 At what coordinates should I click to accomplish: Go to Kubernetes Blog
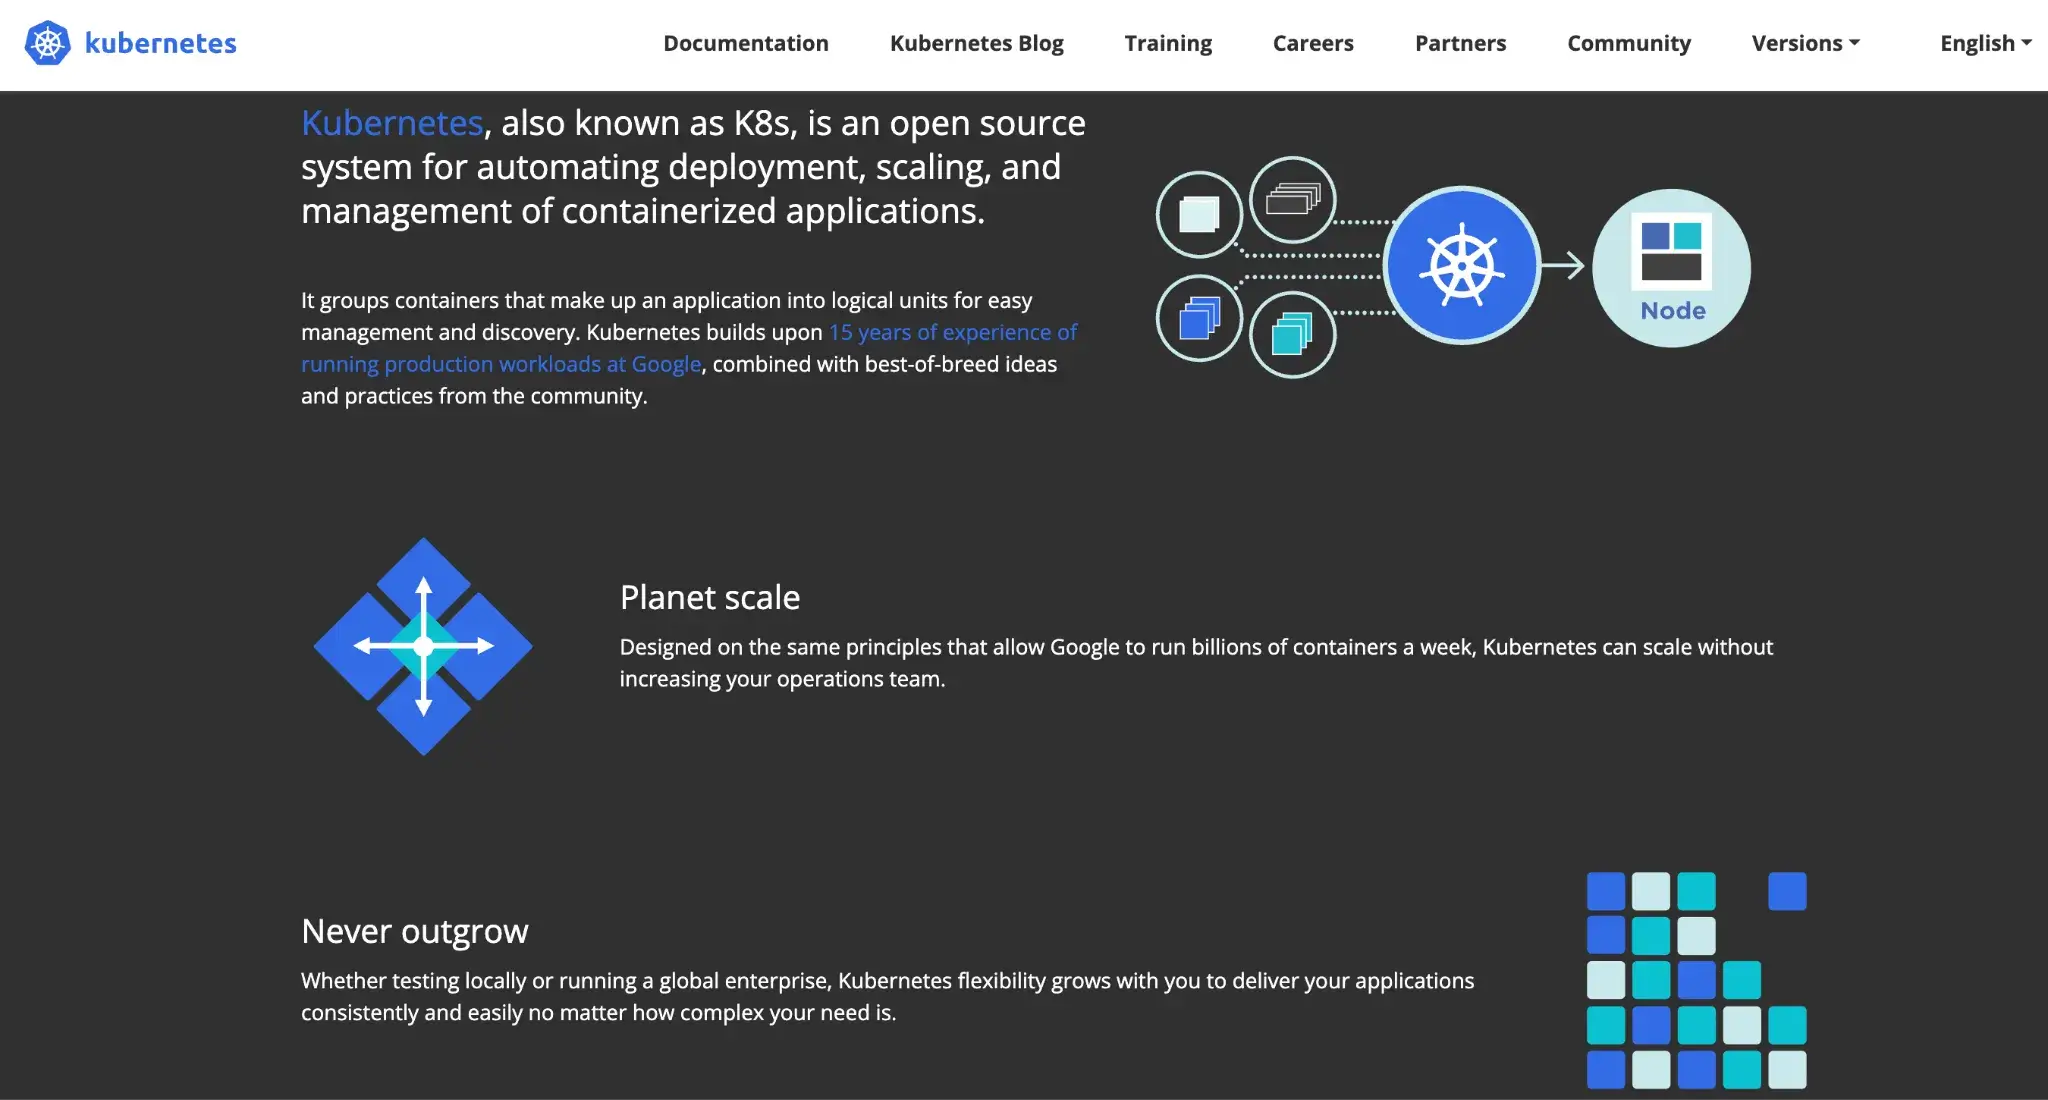976,43
